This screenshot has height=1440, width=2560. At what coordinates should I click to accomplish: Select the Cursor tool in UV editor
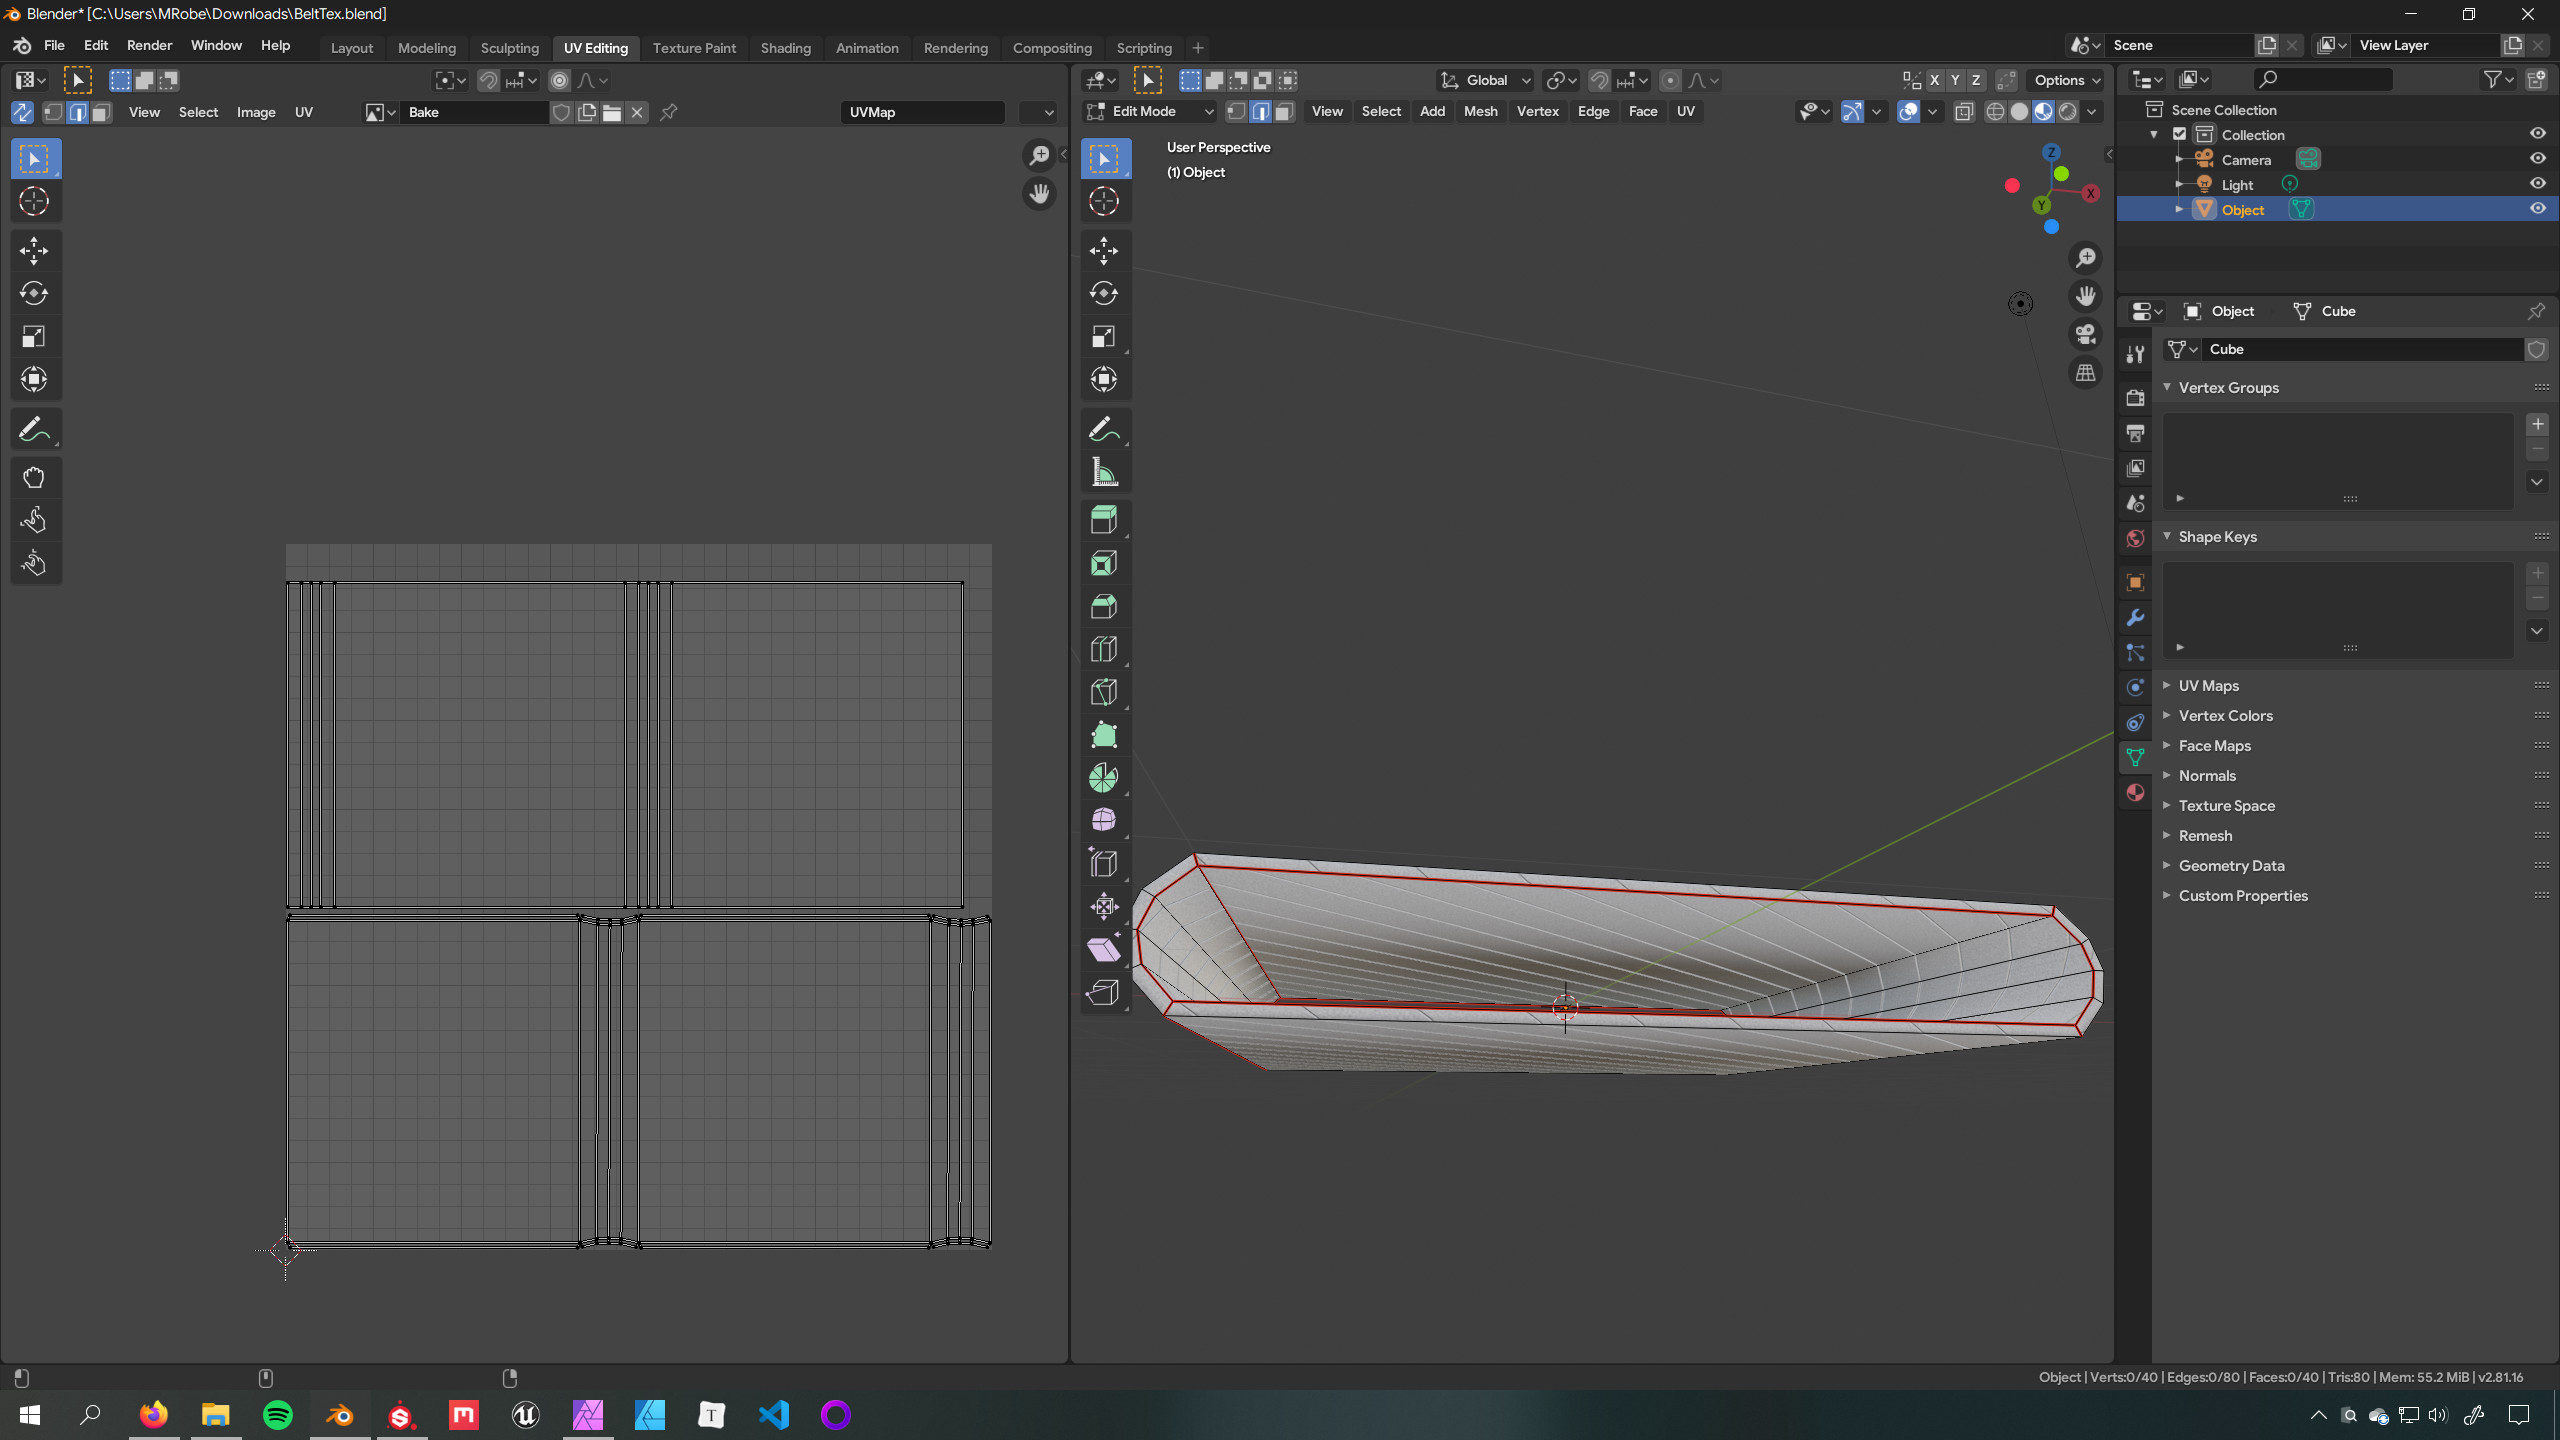click(x=34, y=202)
